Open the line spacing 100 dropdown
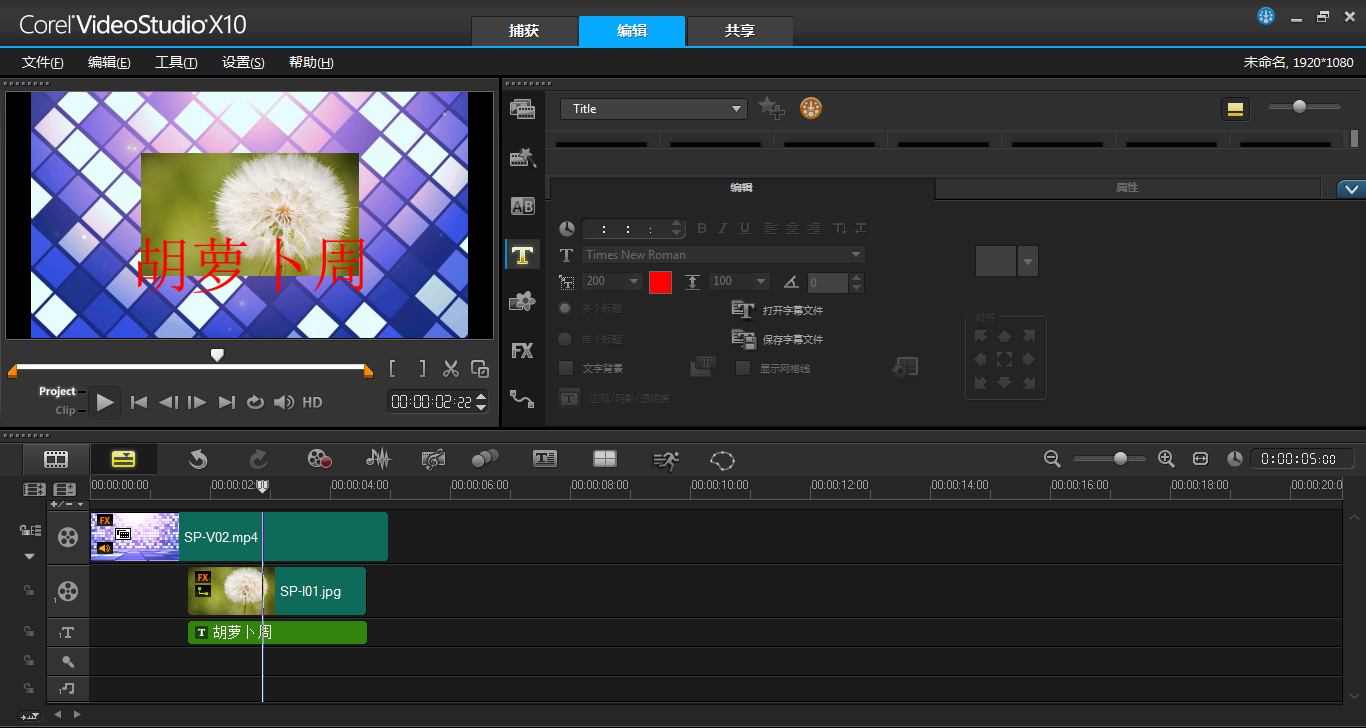This screenshot has width=1366, height=728. (x=740, y=282)
